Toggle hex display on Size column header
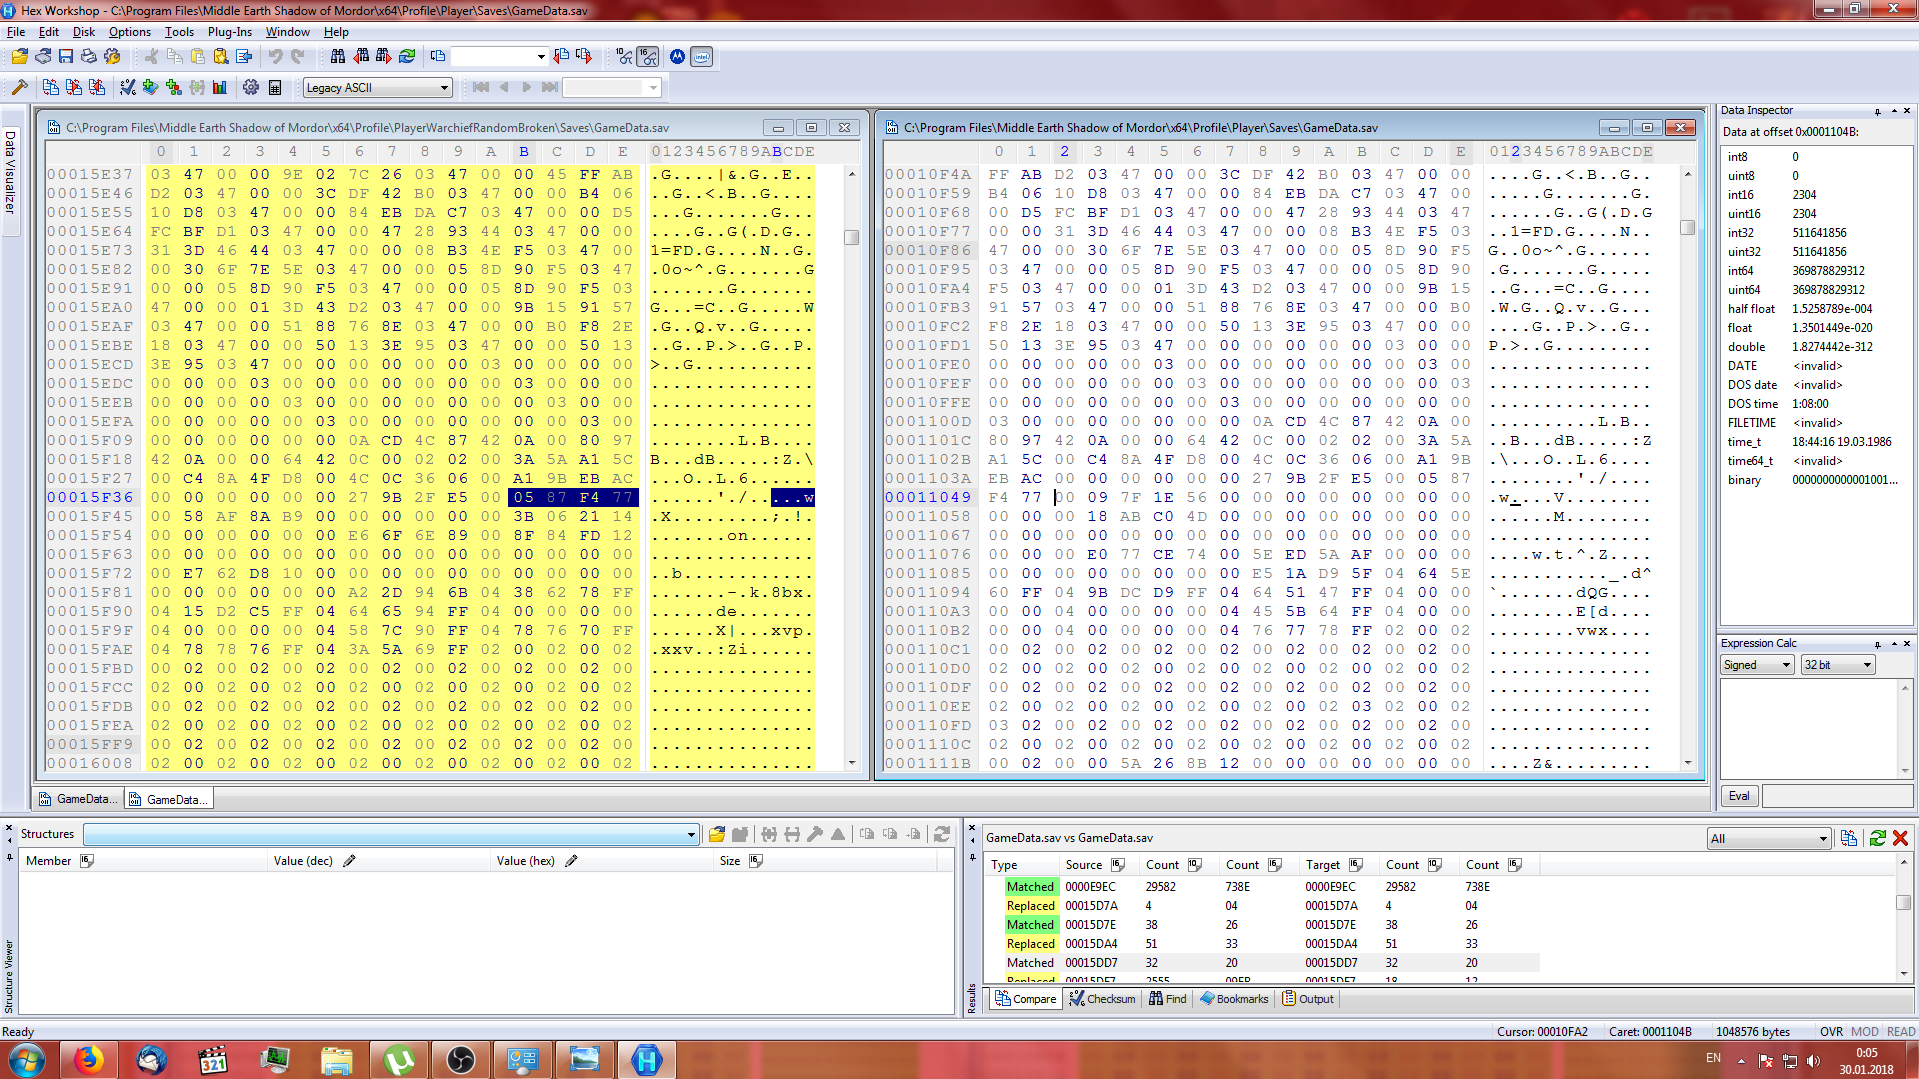The image size is (1919, 1079). click(756, 860)
